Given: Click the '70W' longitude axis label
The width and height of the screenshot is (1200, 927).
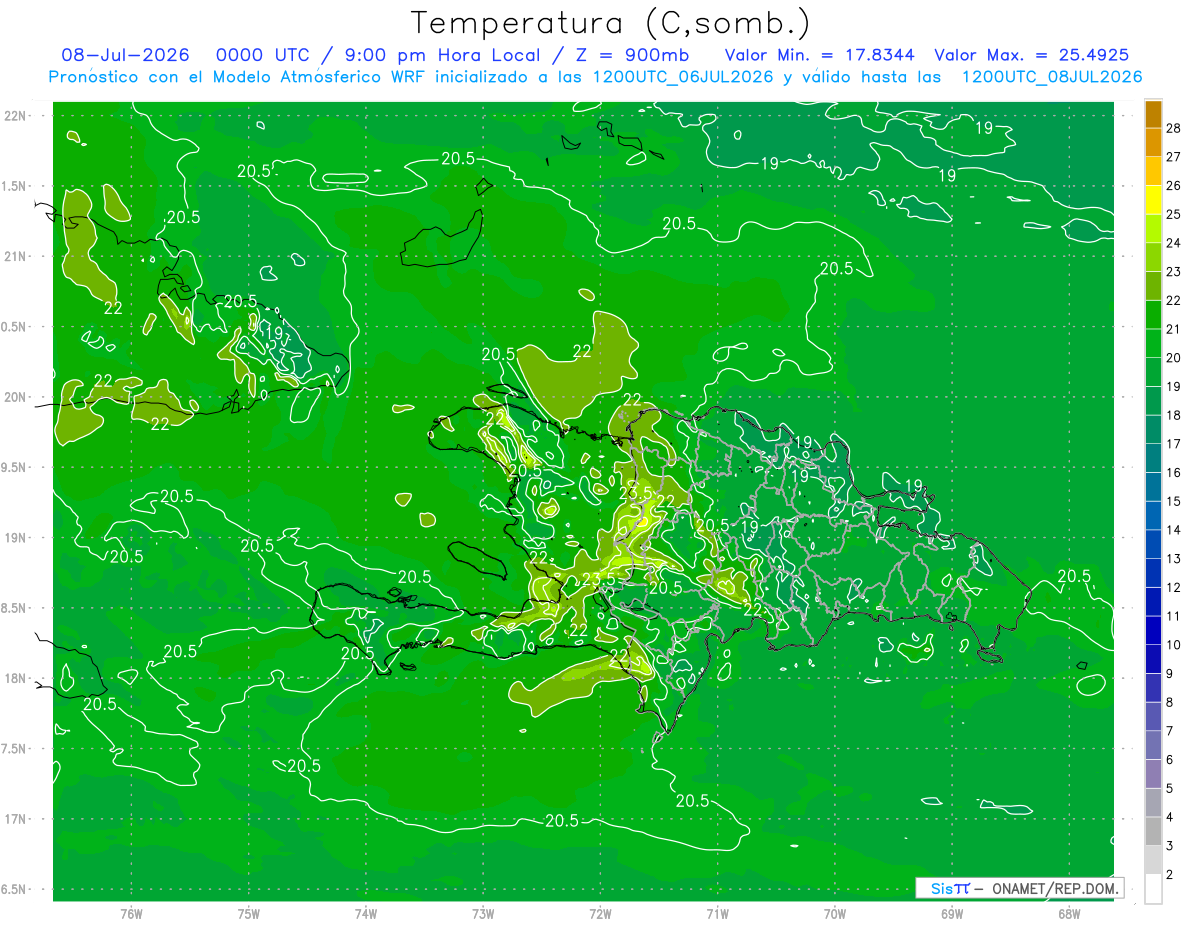Looking at the screenshot, I should coord(835,913).
